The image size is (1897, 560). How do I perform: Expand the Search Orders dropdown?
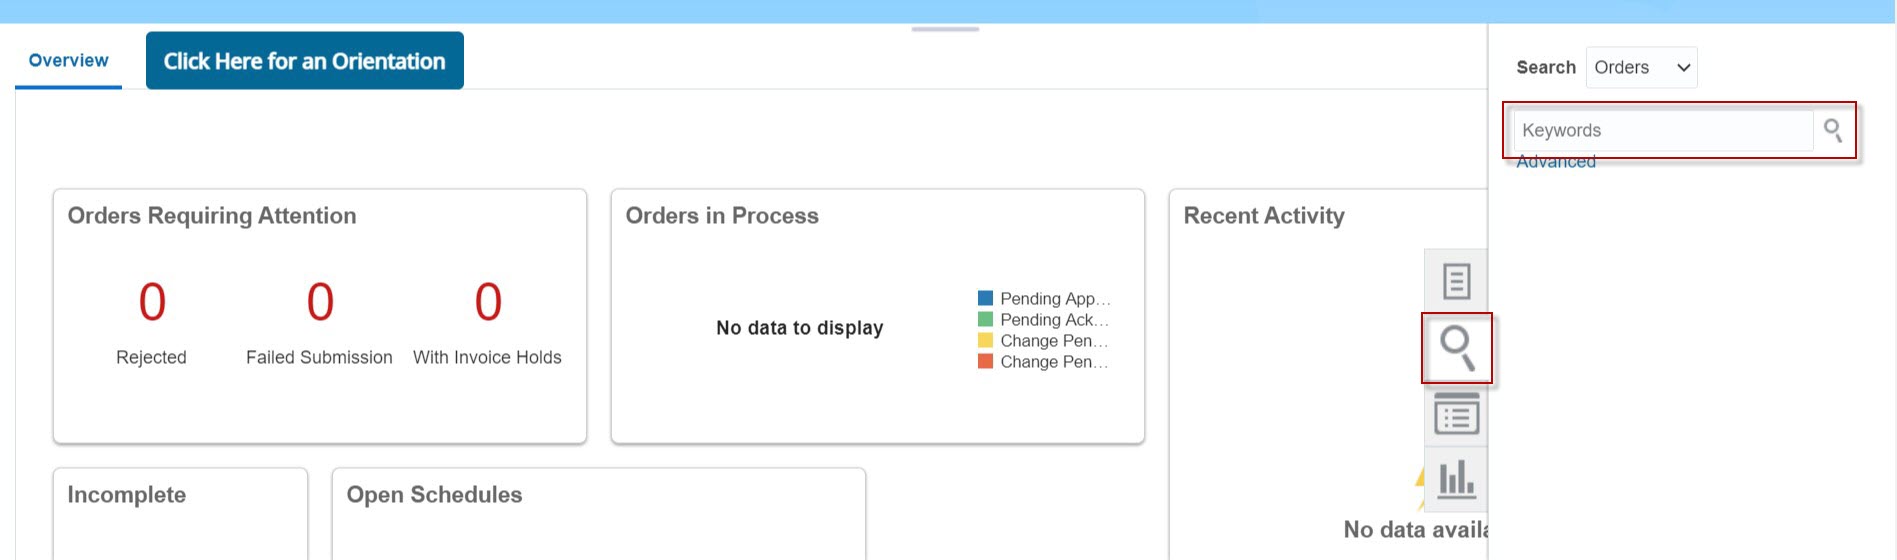pyautogui.click(x=1641, y=68)
